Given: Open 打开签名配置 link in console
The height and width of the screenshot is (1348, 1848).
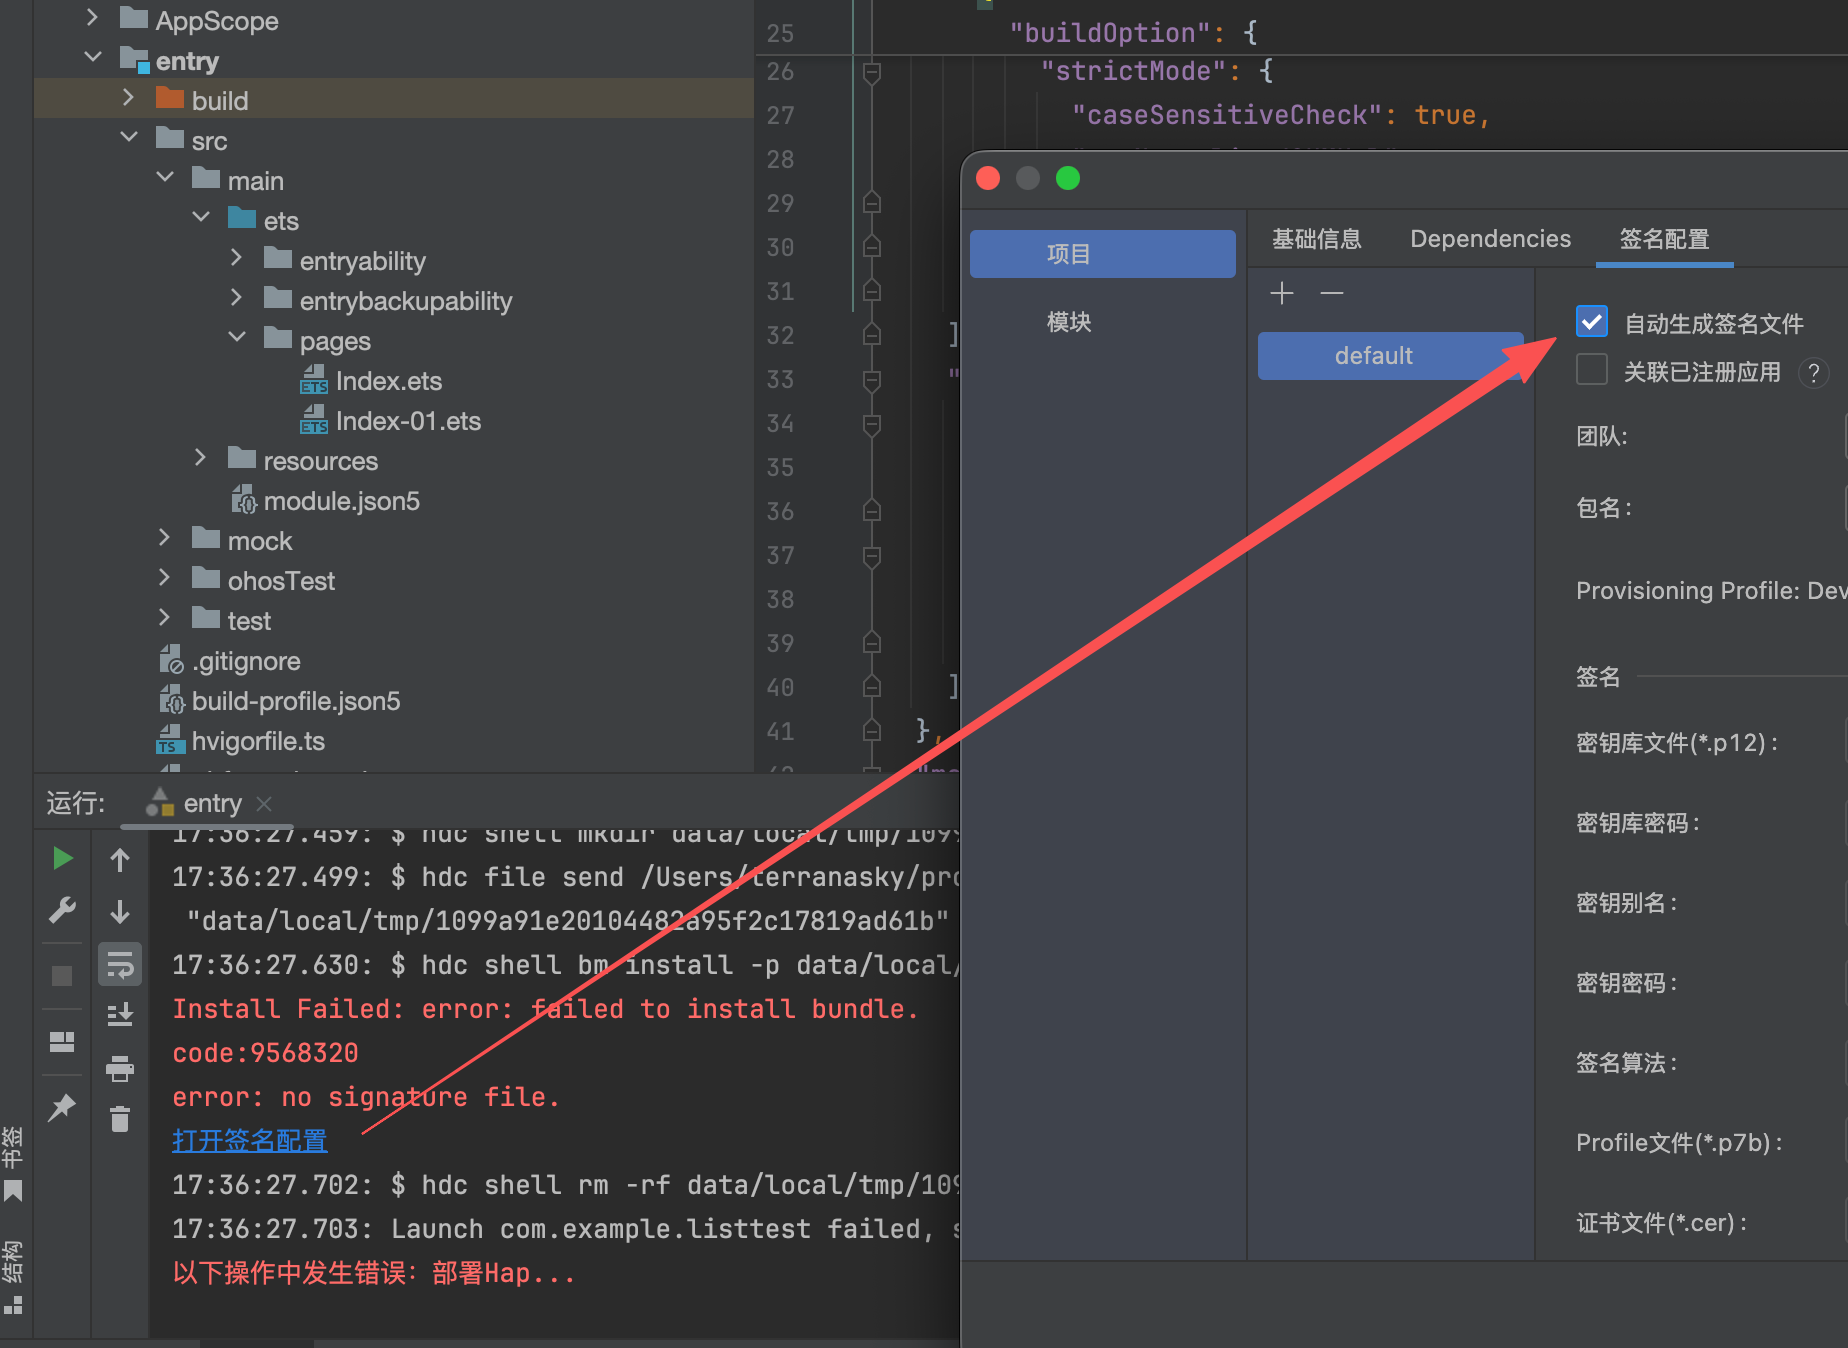Looking at the screenshot, I should [x=250, y=1141].
